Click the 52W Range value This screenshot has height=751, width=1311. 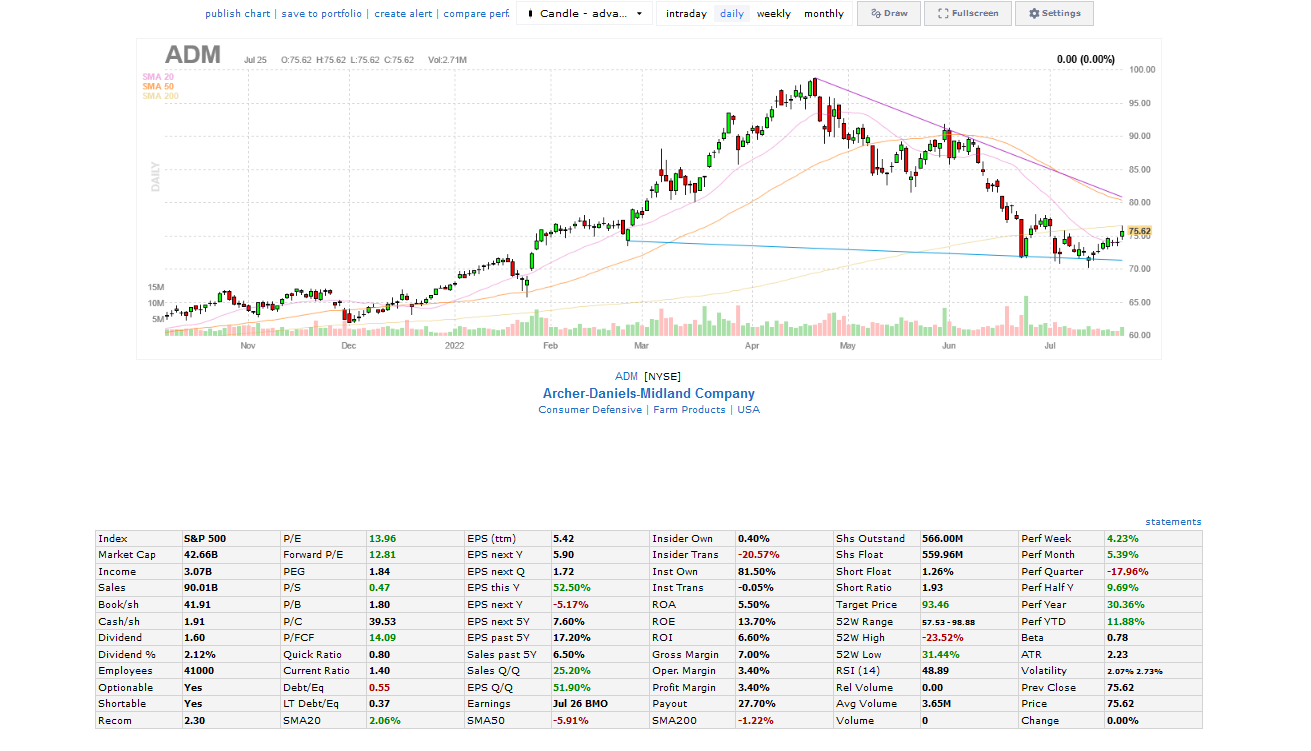tap(948, 621)
